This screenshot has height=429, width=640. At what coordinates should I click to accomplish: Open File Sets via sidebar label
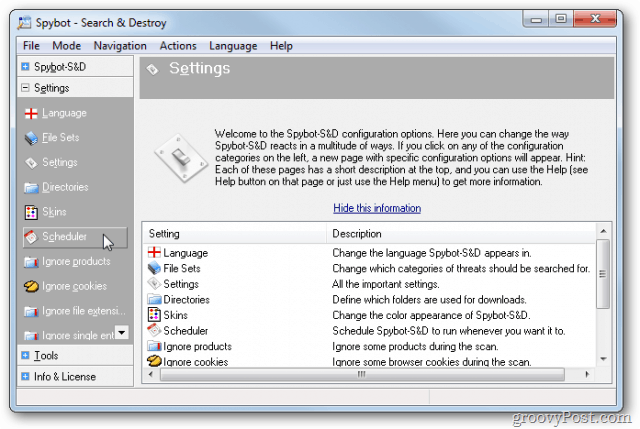click(61, 138)
